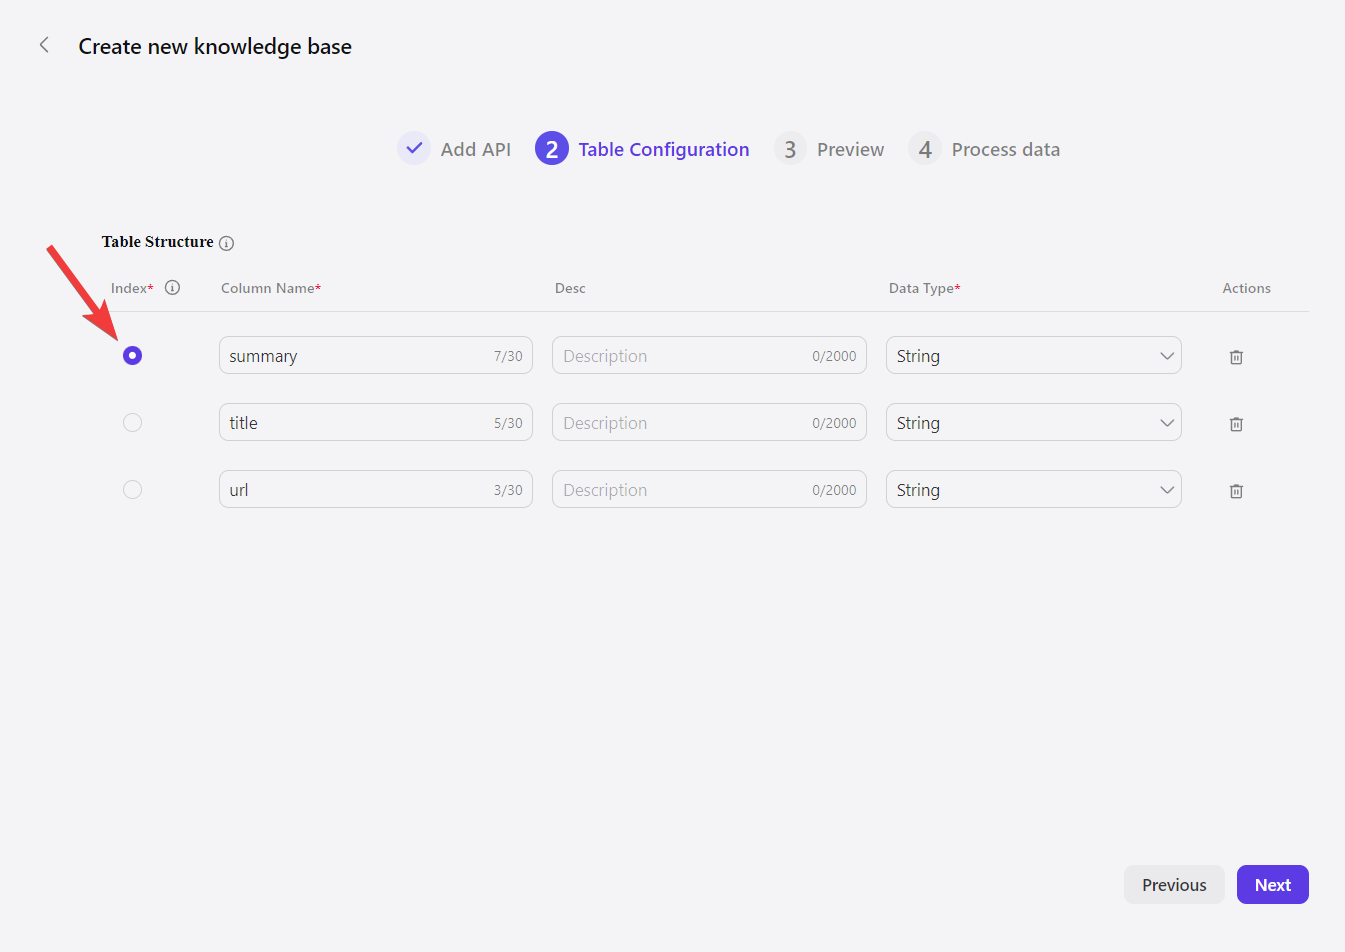Click the back arrow beside page title
Image resolution: width=1345 pixels, height=952 pixels.
point(44,45)
